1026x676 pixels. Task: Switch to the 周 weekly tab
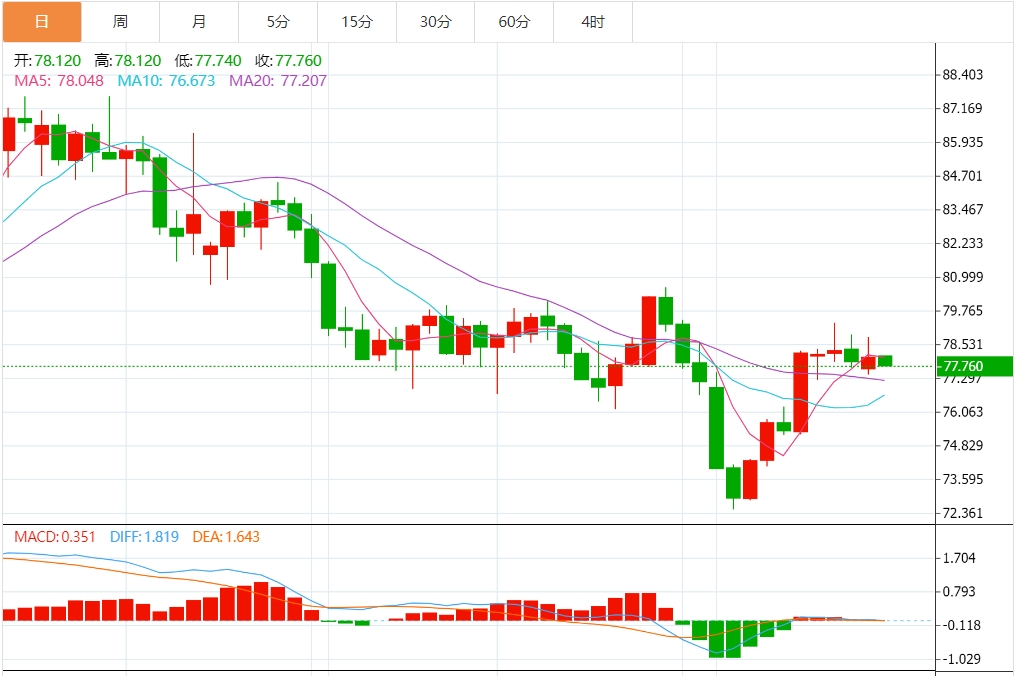point(120,22)
